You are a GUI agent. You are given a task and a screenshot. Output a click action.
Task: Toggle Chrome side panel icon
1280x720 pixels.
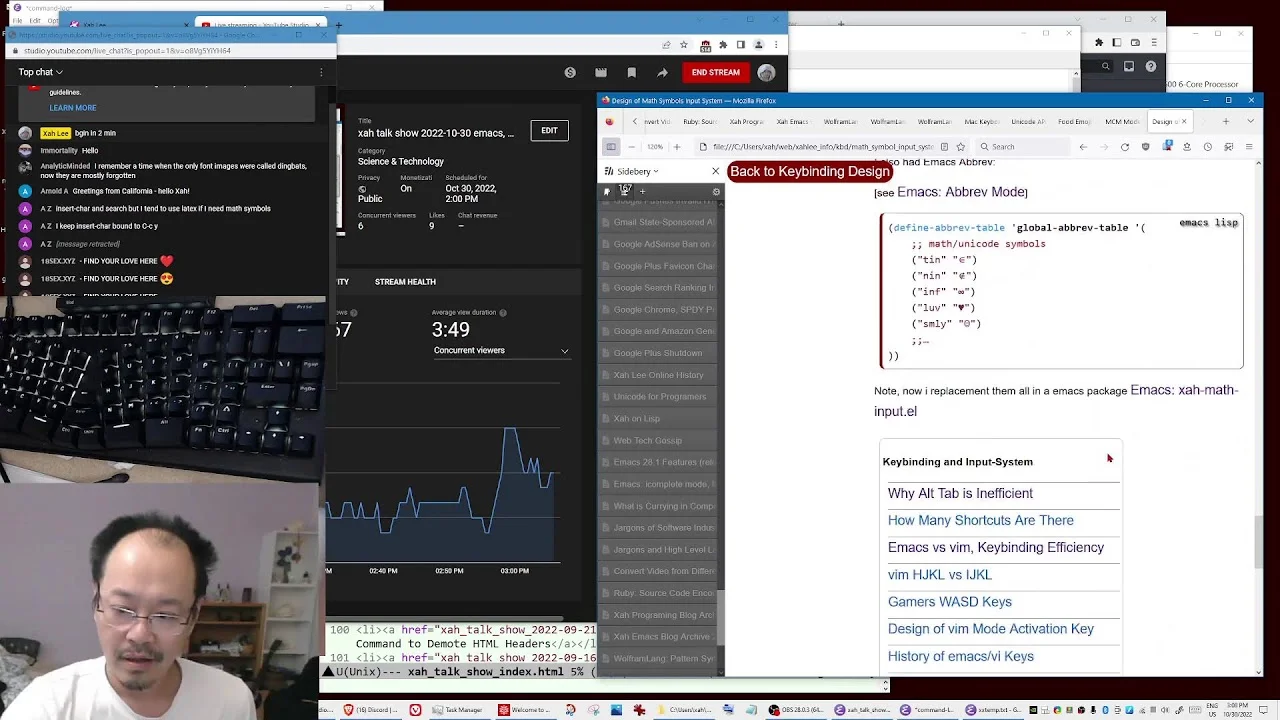(741, 44)
